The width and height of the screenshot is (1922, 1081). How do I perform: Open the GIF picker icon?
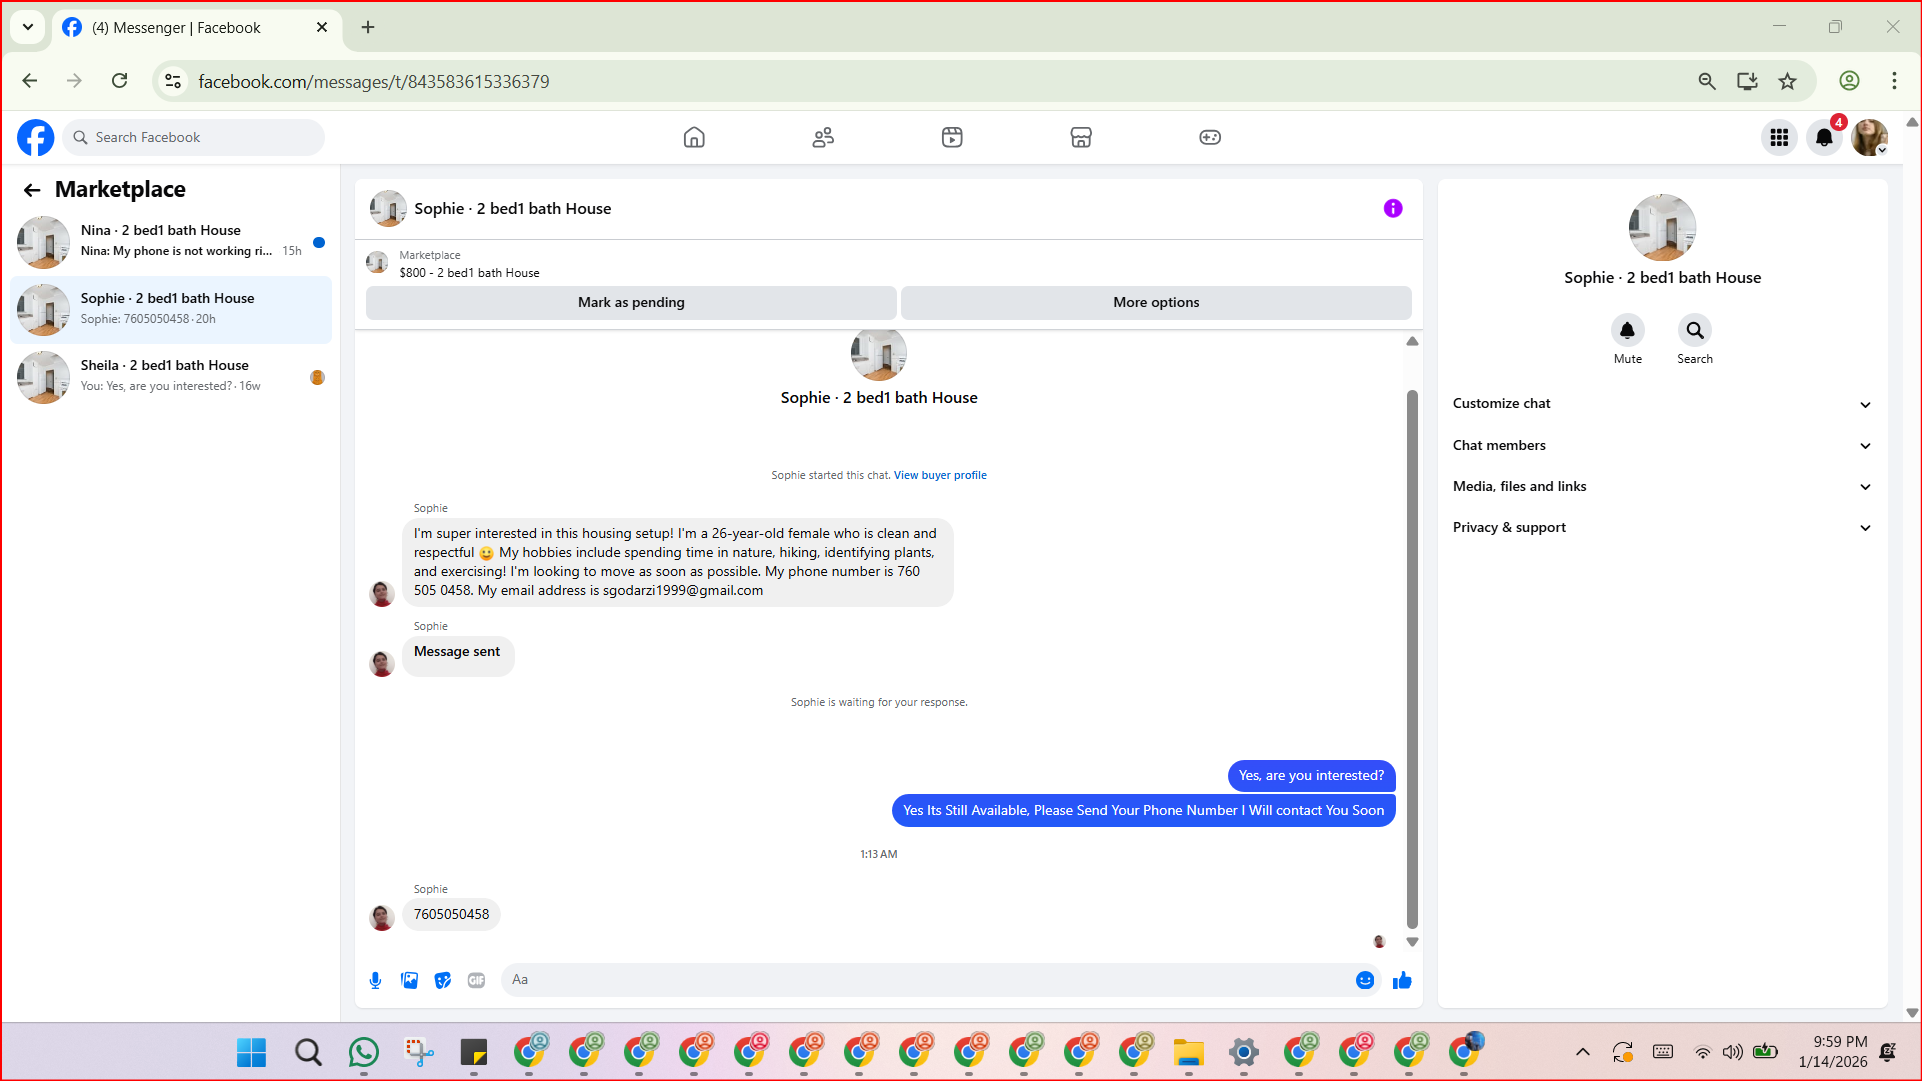[477, 980]
